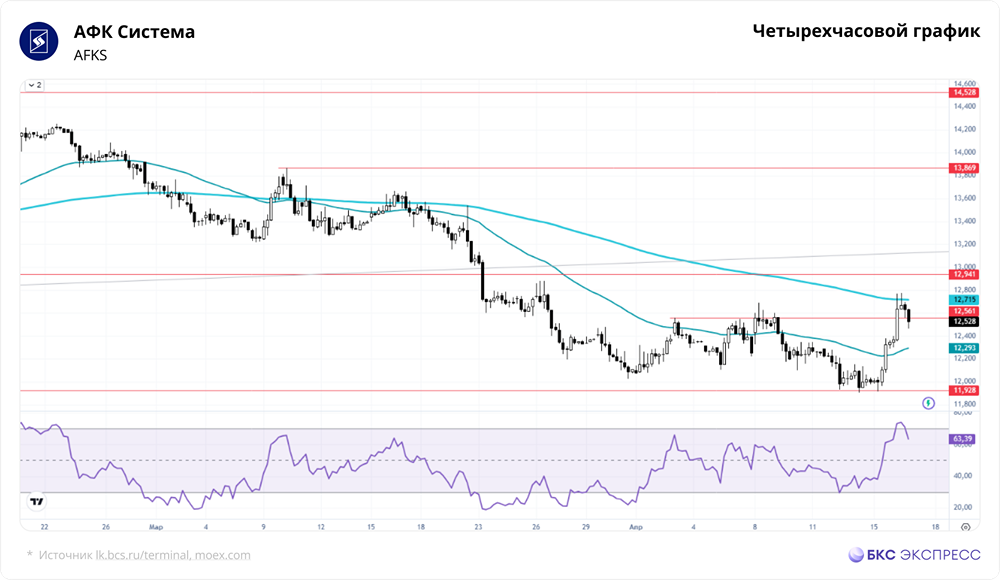Click the 12,715 moving average price tag

click(964, 300)
